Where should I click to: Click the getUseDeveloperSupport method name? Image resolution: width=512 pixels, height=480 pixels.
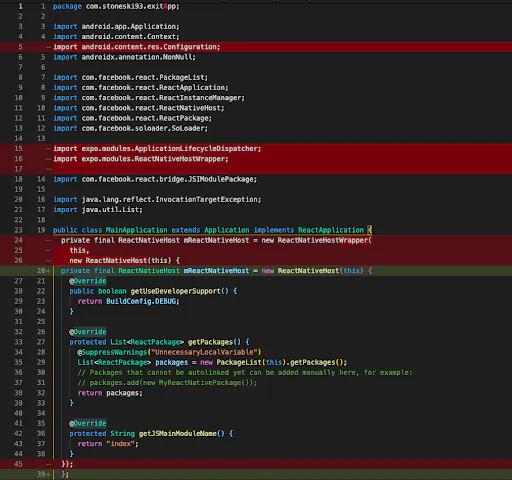pos(175,291)
